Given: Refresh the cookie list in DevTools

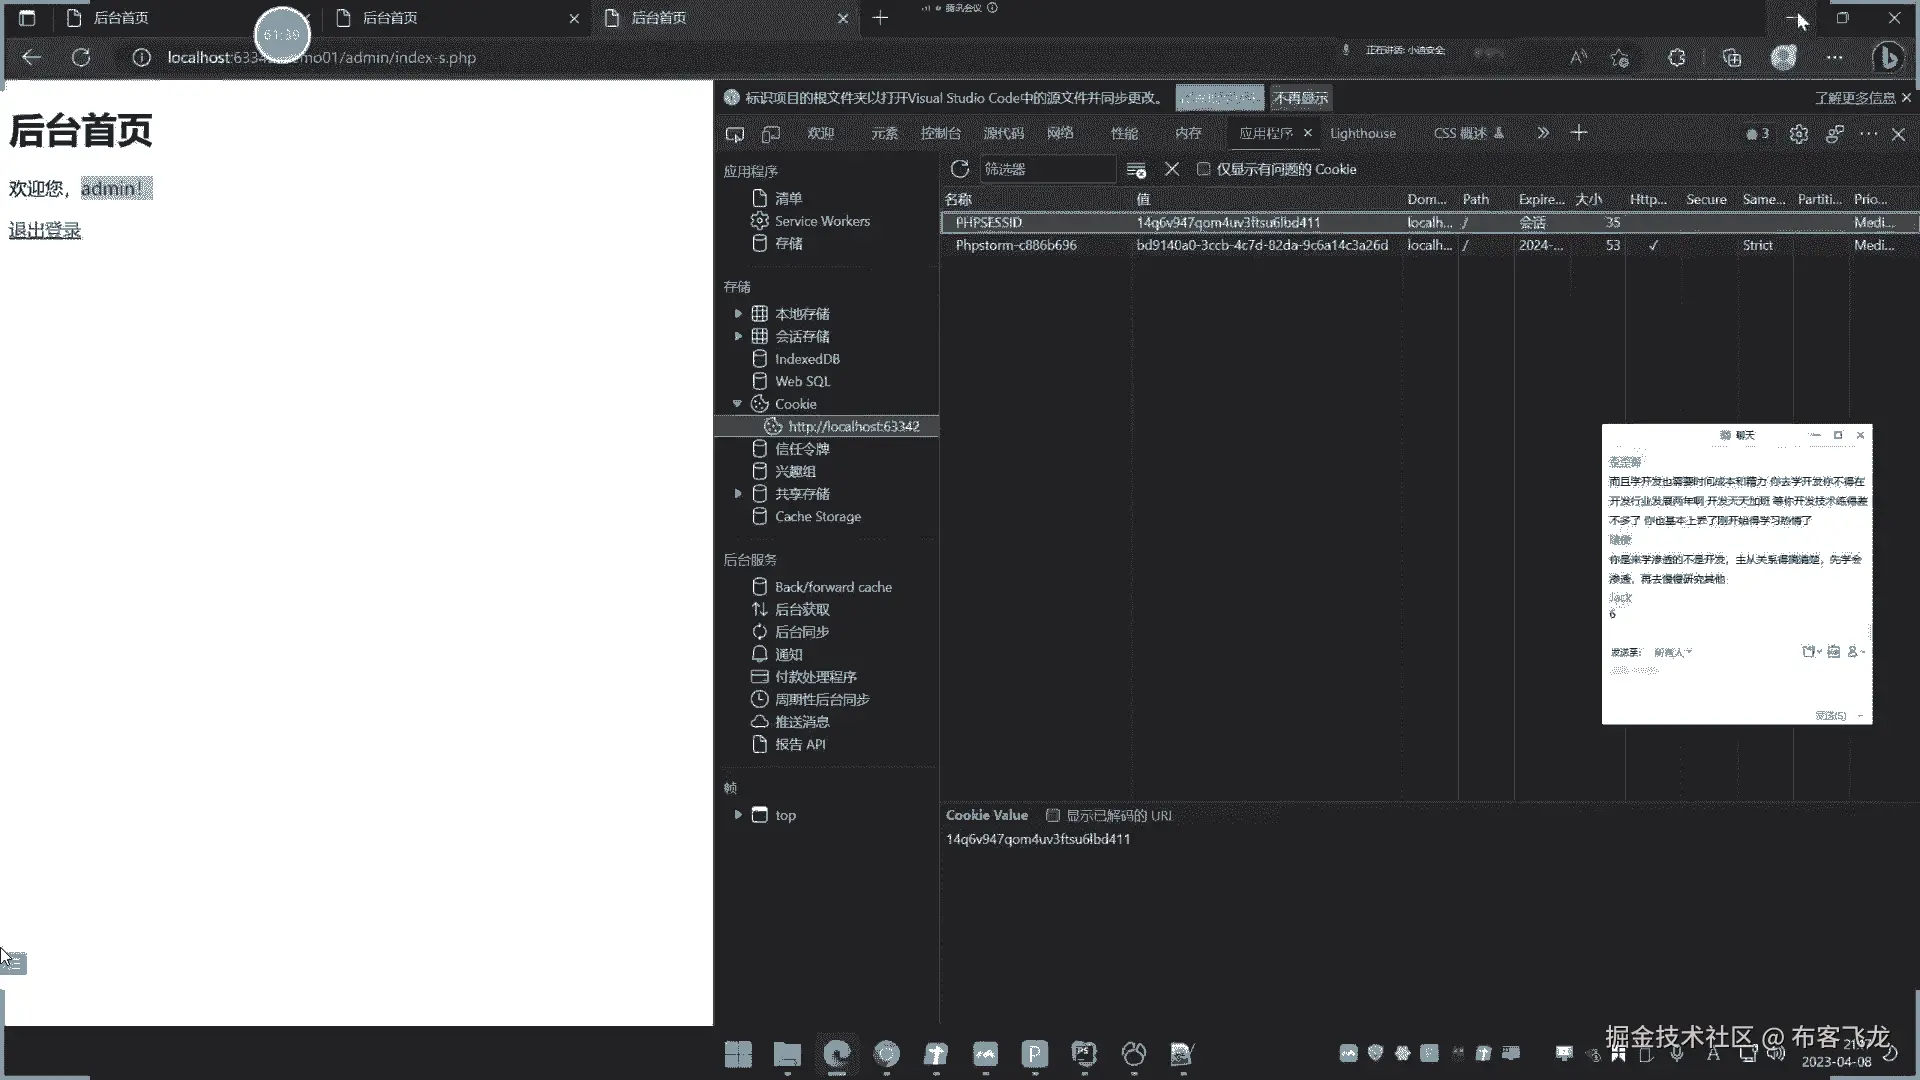Looking at the screenshot, I should [x=960, y=169].
